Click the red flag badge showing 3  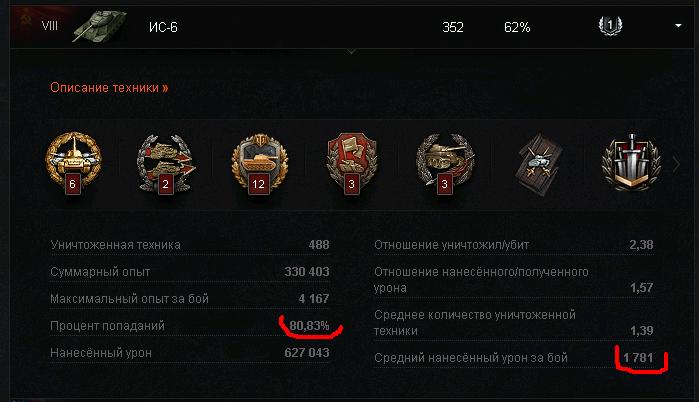(352, 164)
